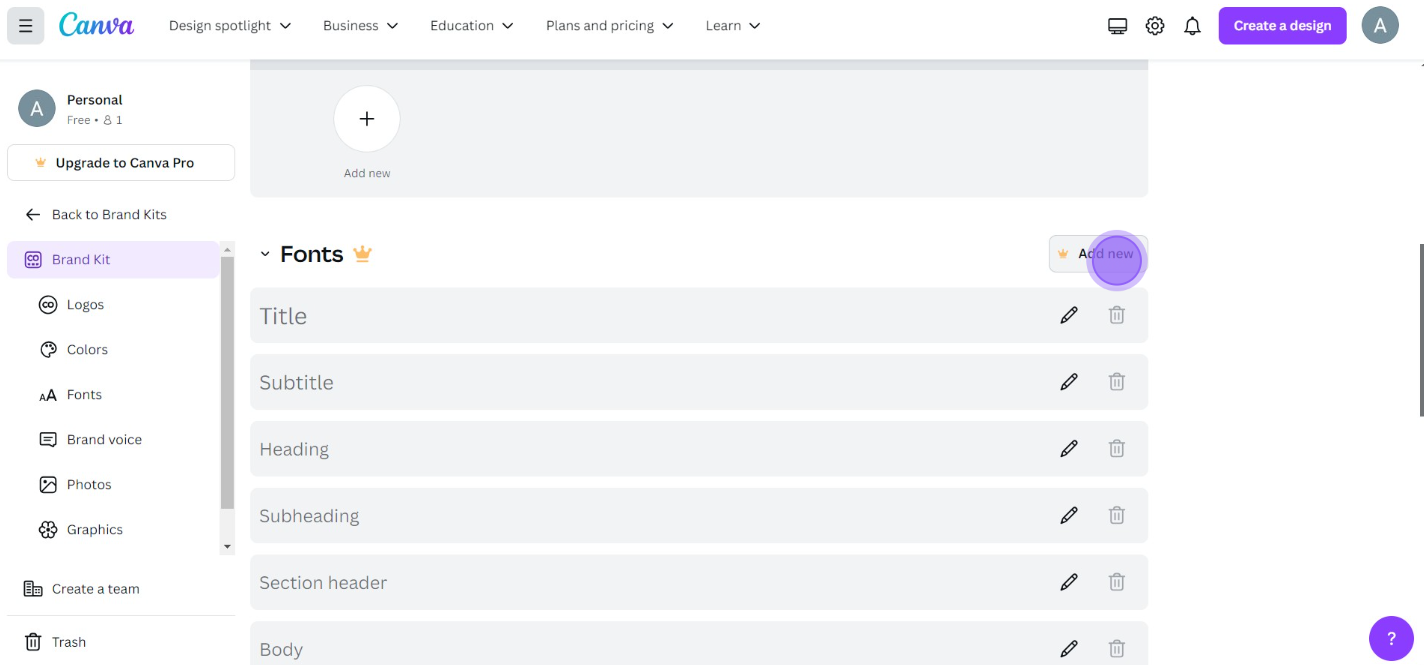This screenshot has width=1424, height=665.
Task: Open the notifications bell
Action: [x=1192, y=26]
